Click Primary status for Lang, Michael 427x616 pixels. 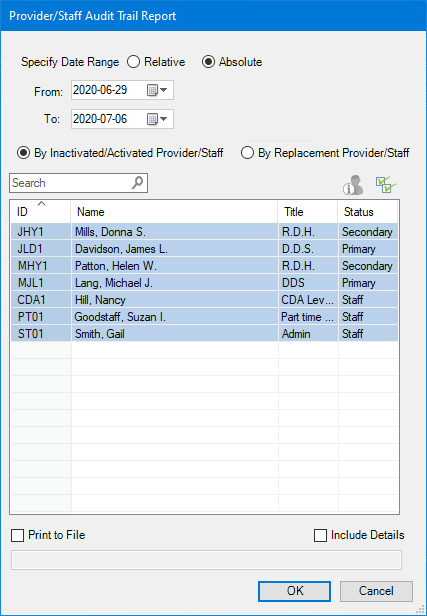pyautogui.click(x=368, y=283)
